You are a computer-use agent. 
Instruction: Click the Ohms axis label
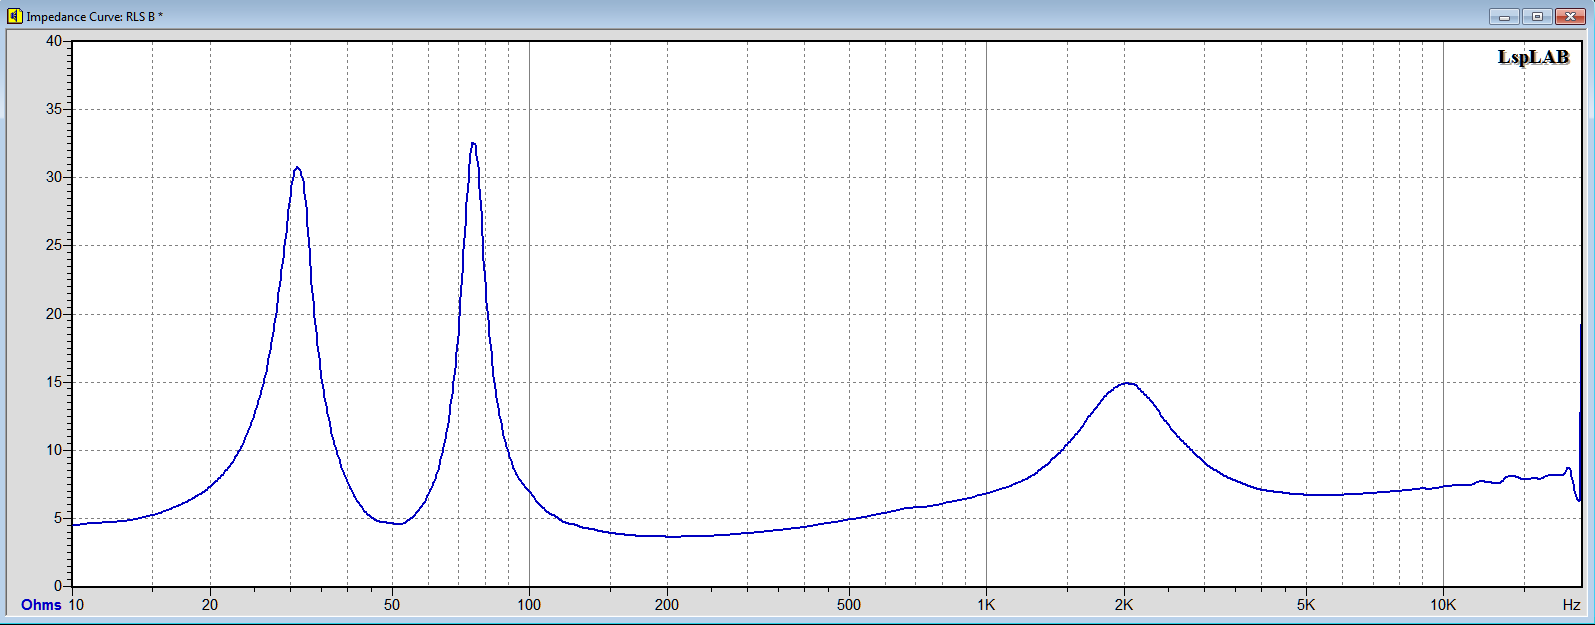coord(41,605)
